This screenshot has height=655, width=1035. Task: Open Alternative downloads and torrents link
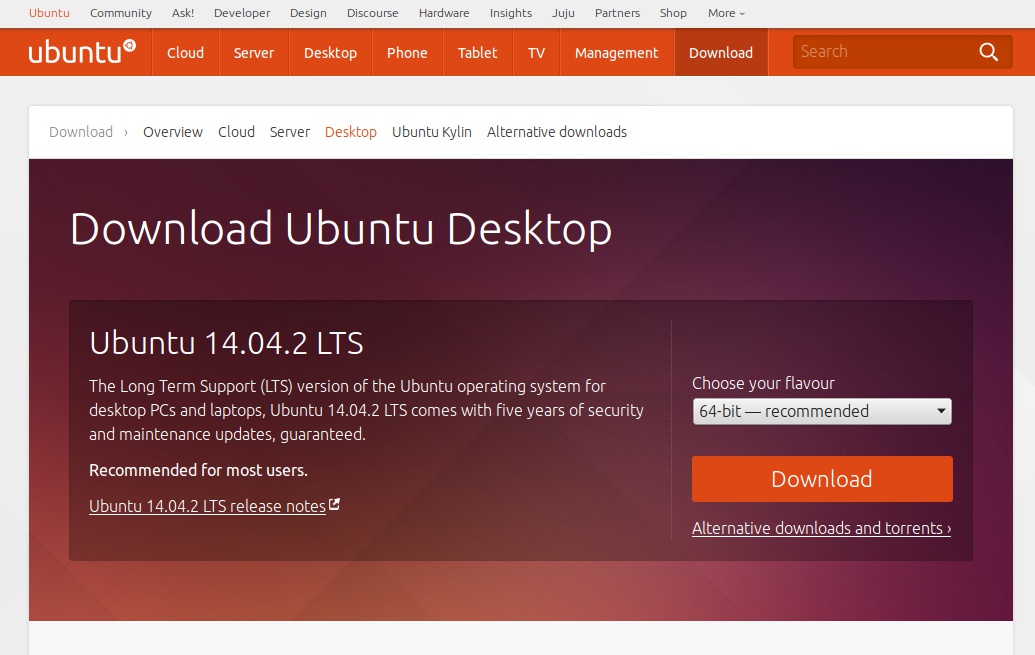821,528
